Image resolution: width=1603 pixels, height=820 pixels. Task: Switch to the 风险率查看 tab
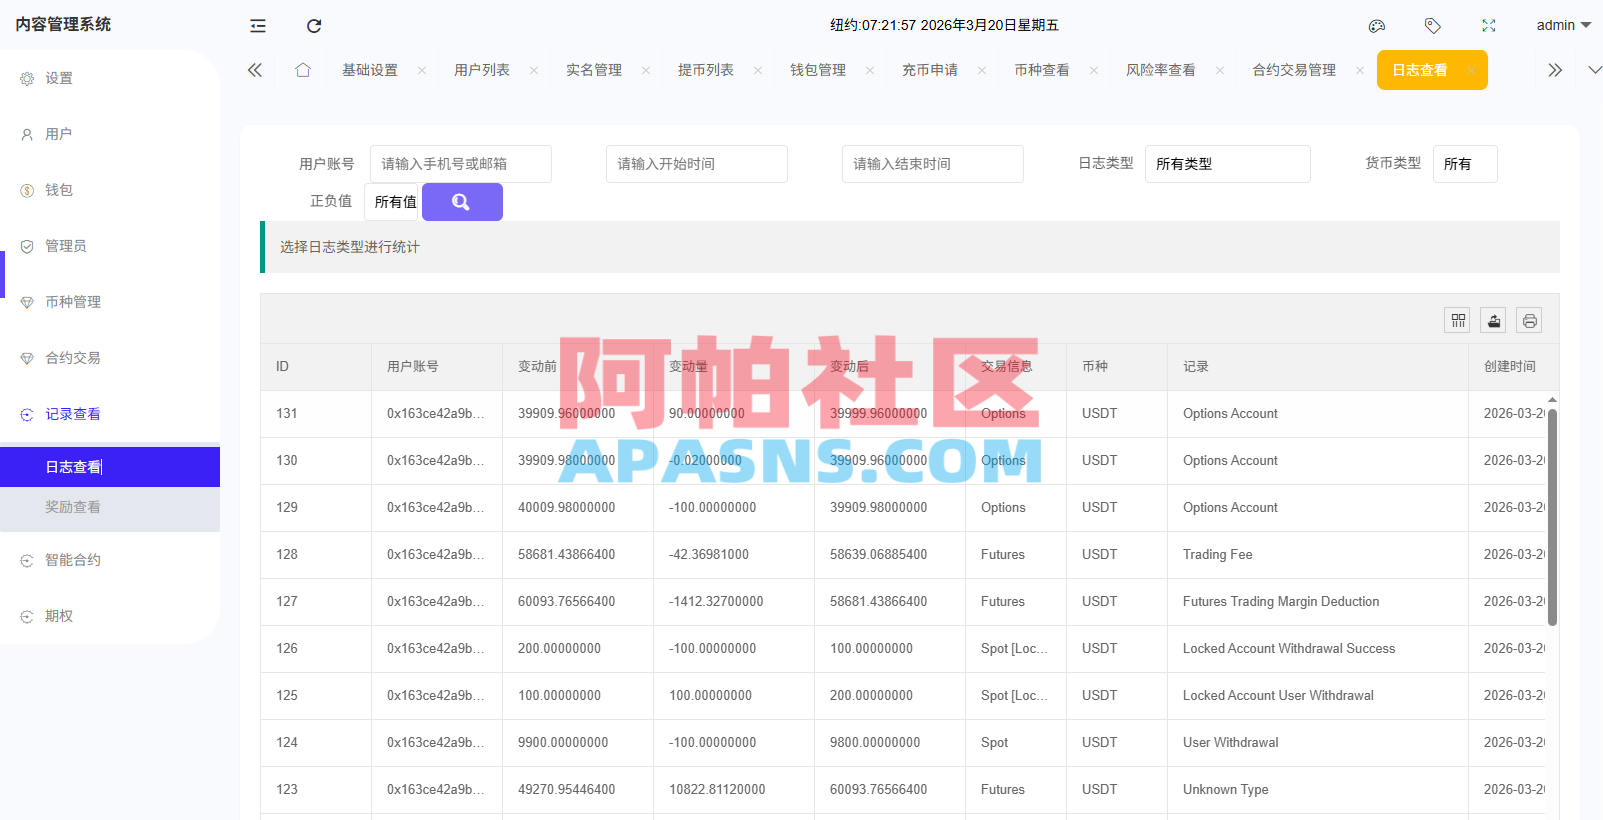point(1161,70)
